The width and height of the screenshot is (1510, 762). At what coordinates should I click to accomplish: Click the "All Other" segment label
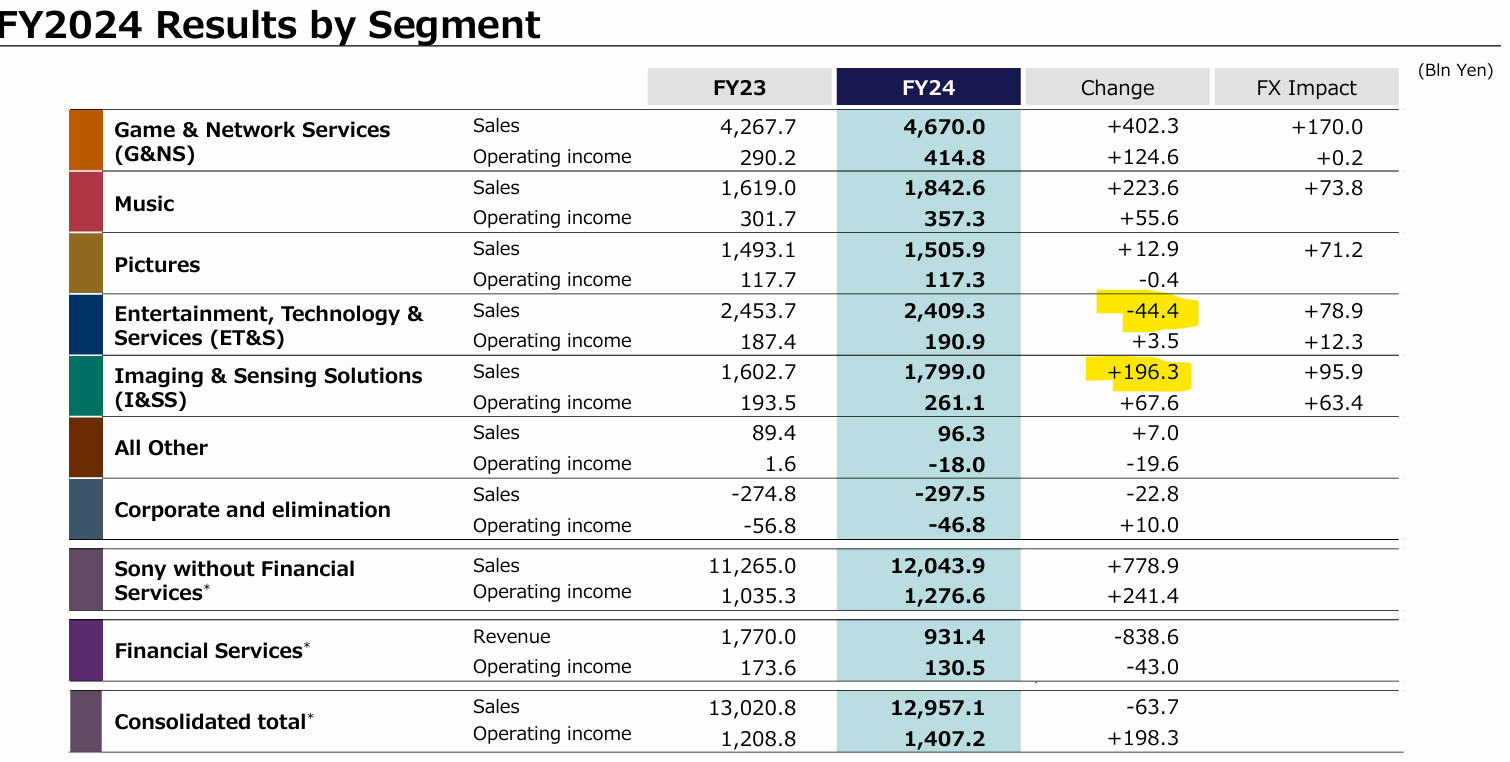coord(161,448)
